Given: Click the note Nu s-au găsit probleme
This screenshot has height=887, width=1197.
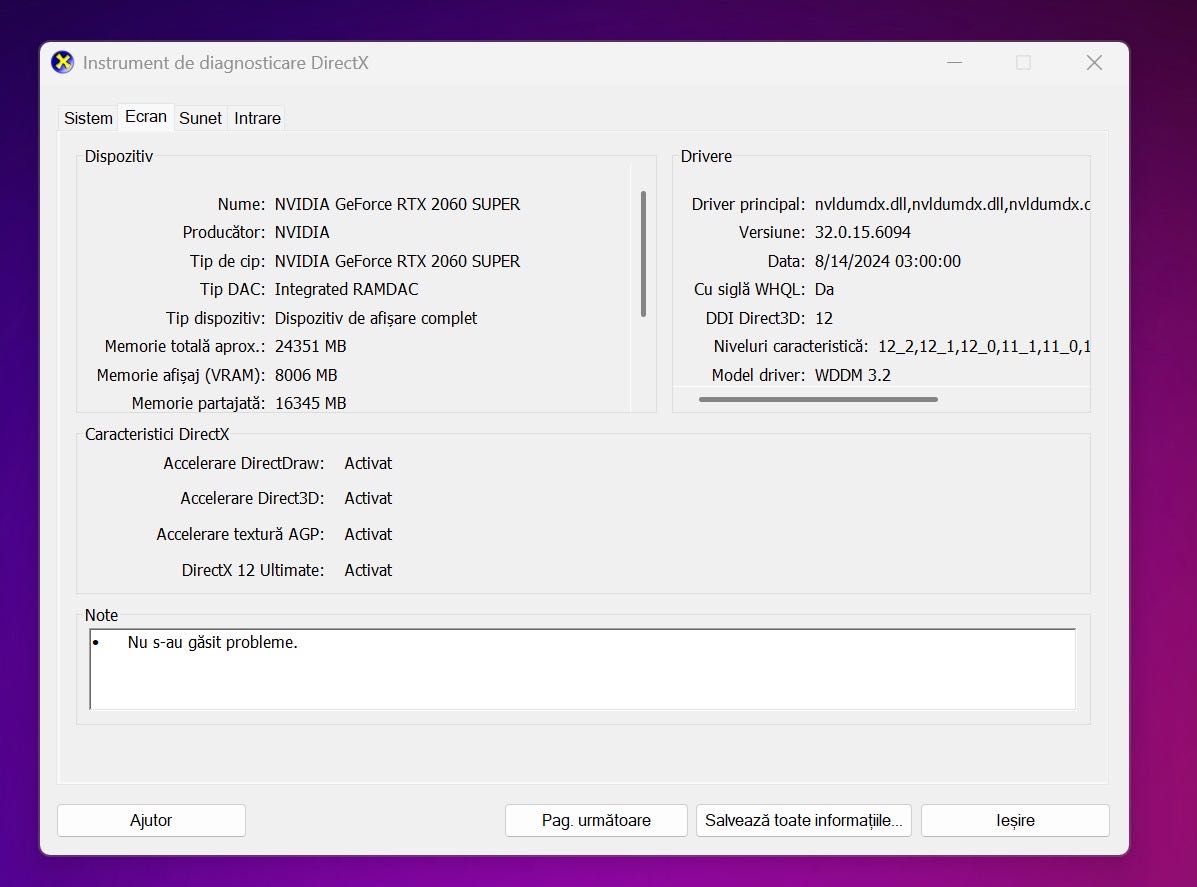Looking at the screenshot, I should [212, 643].
